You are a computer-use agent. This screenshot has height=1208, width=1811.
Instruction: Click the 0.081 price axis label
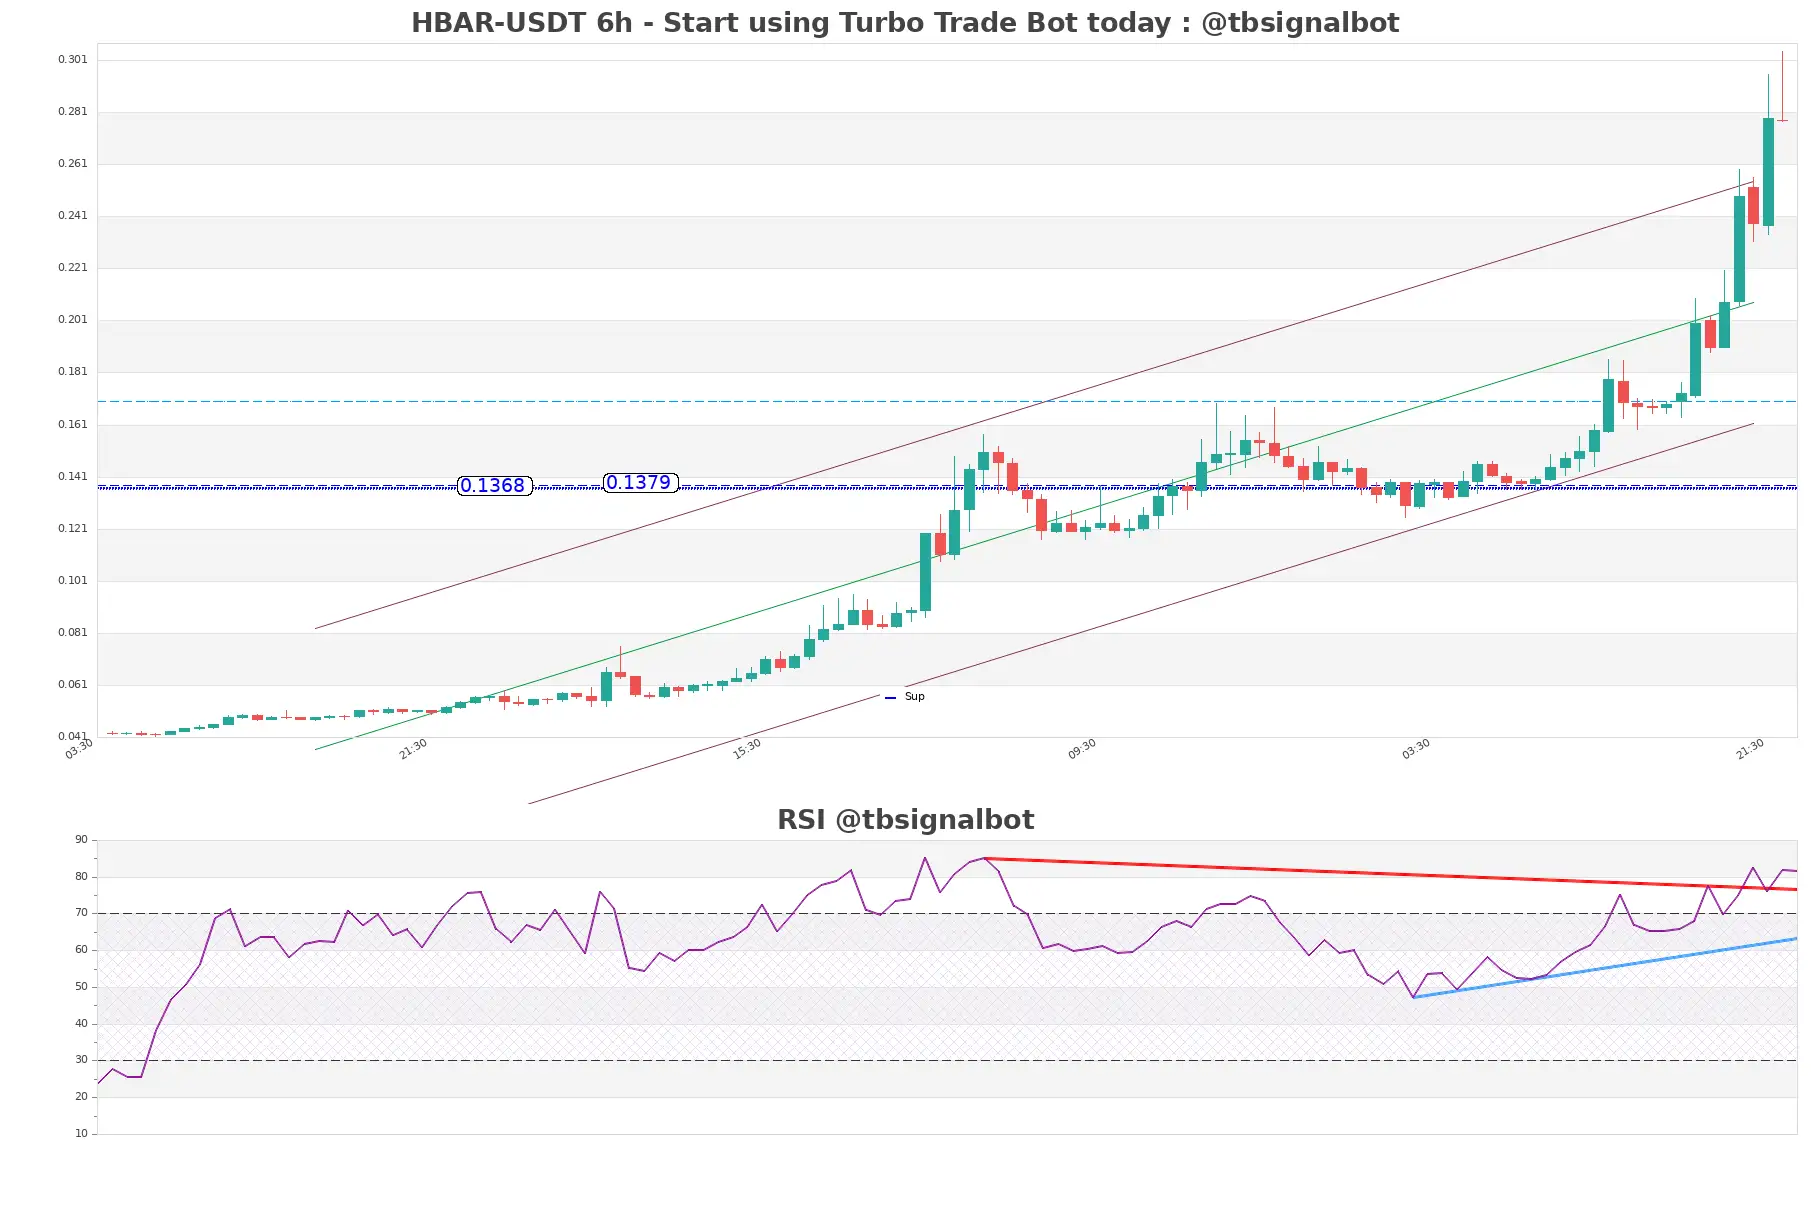coord(72,633)
